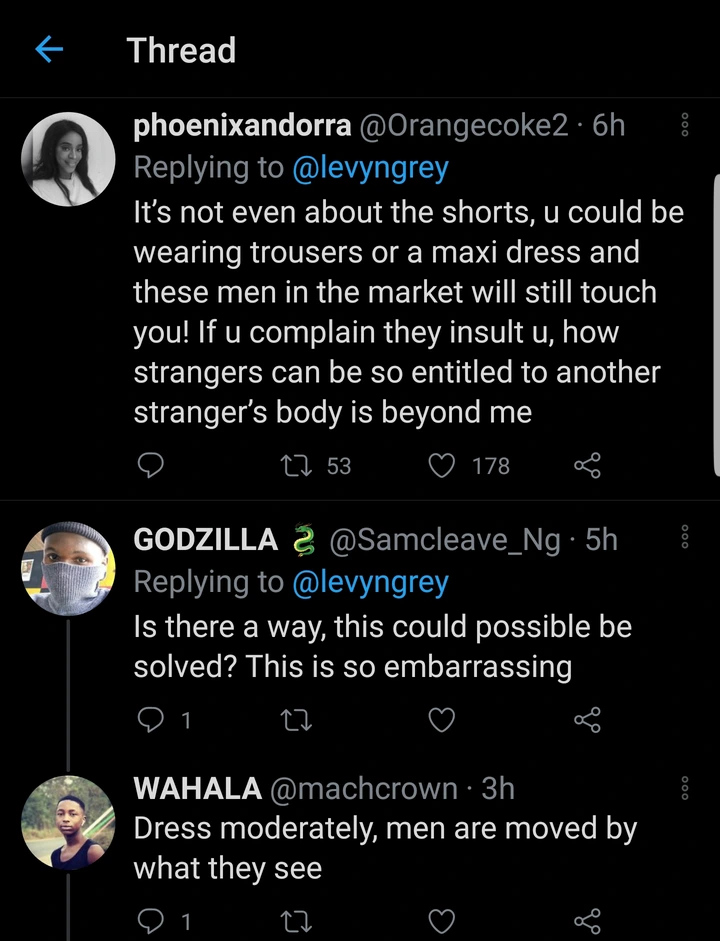This screenshot has height=941, width=720.
Task: Open @levyngrey link in phoenixandorra's reply
Action: [370, 168]
